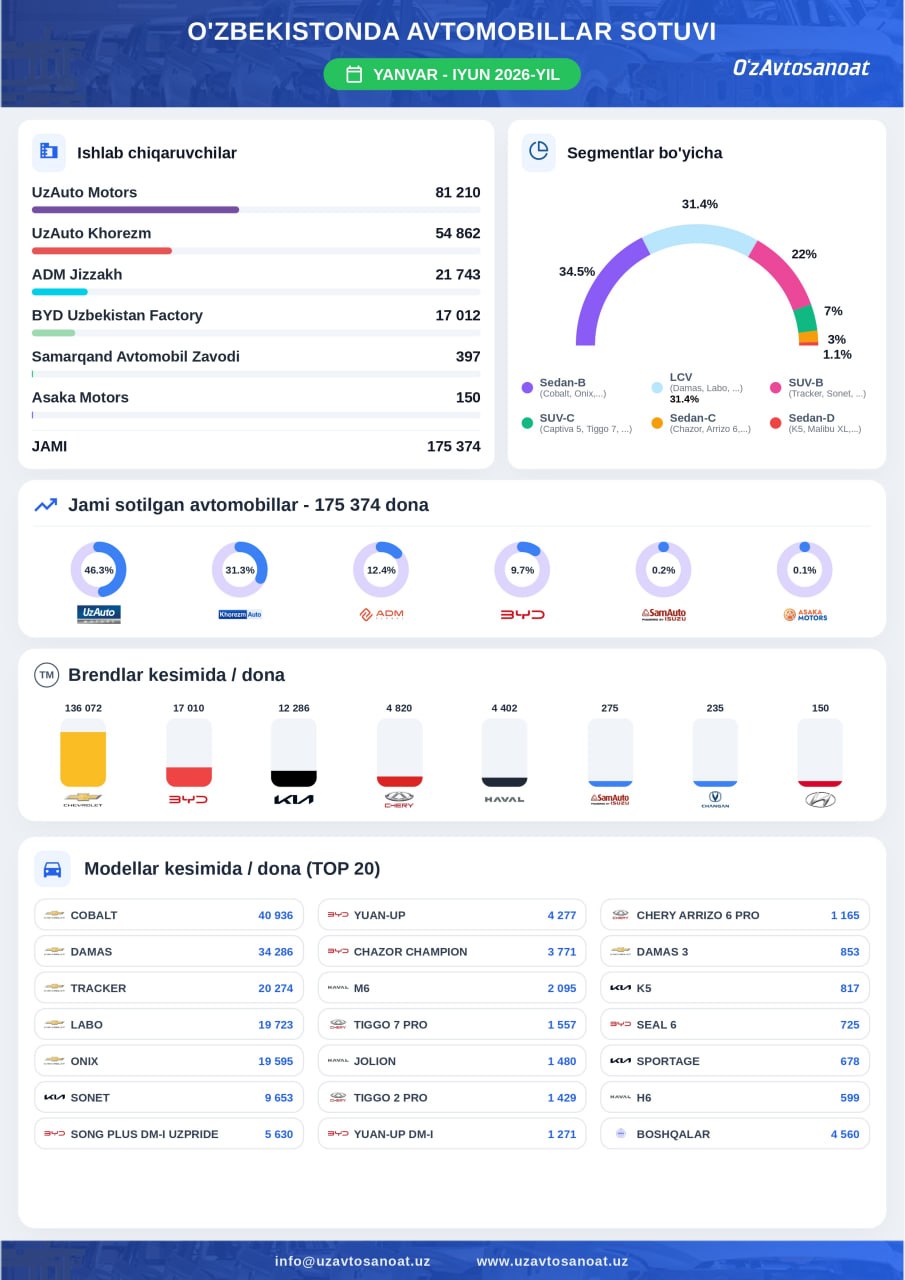Open the www.uzavtosanoat.uz website link
Viewport: 905px width, 1280px height.
pos(552,1261)
